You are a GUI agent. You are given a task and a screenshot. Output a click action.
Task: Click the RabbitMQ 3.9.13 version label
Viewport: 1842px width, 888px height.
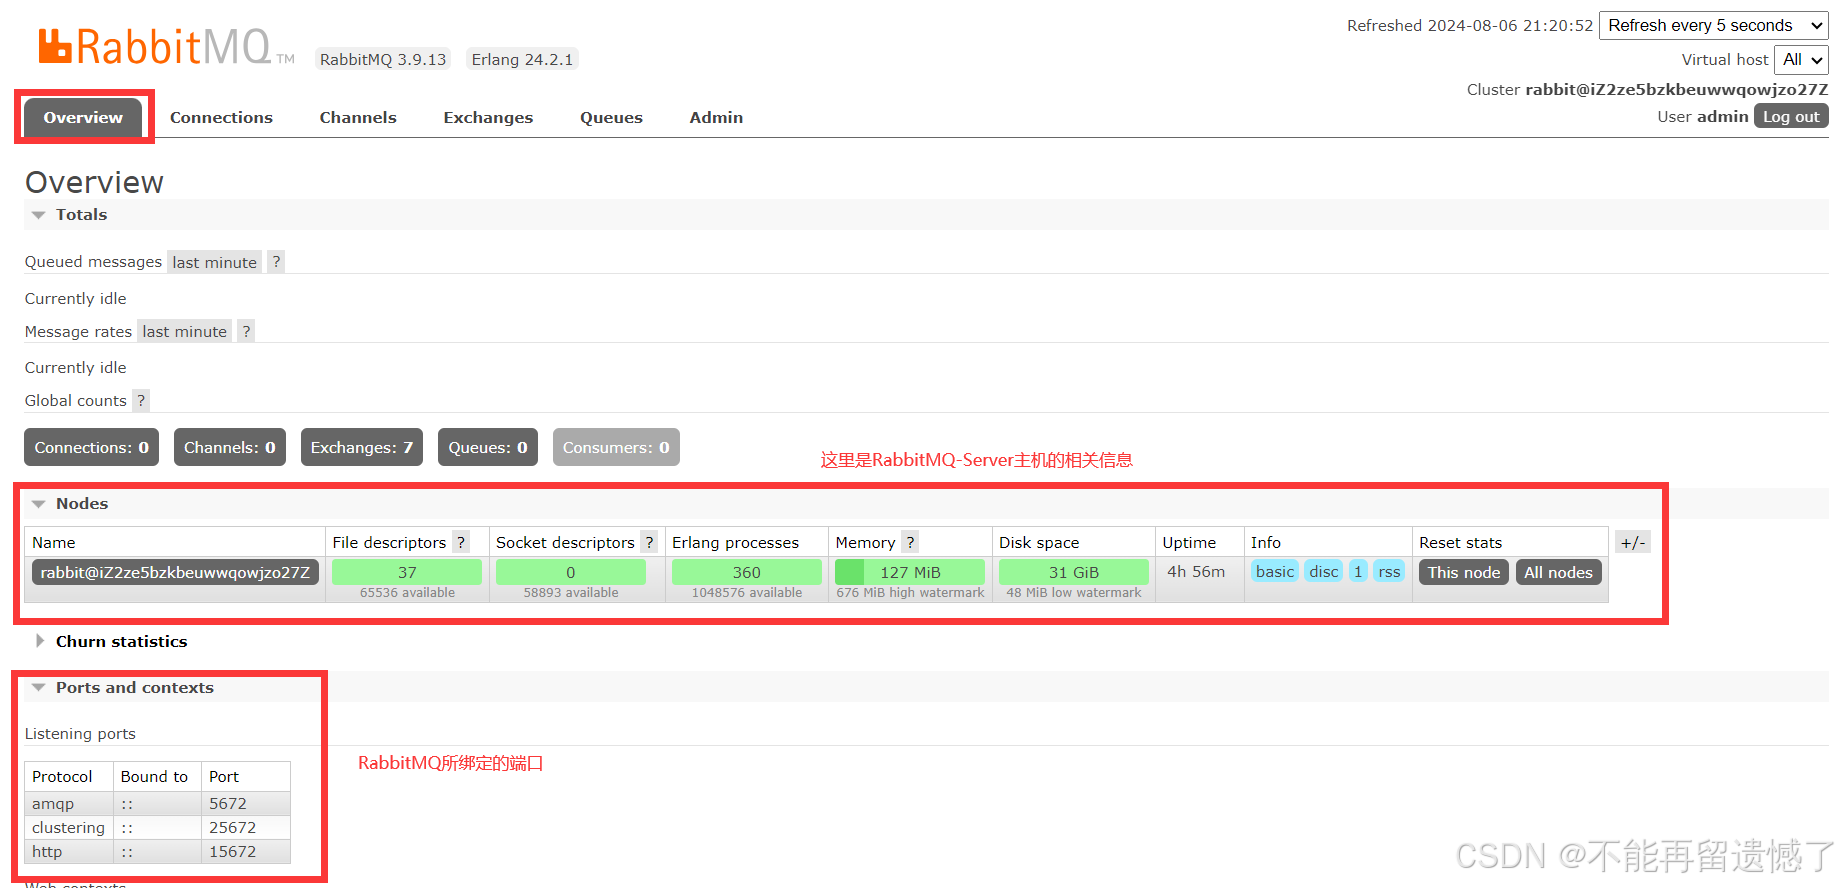coord(383,59)
